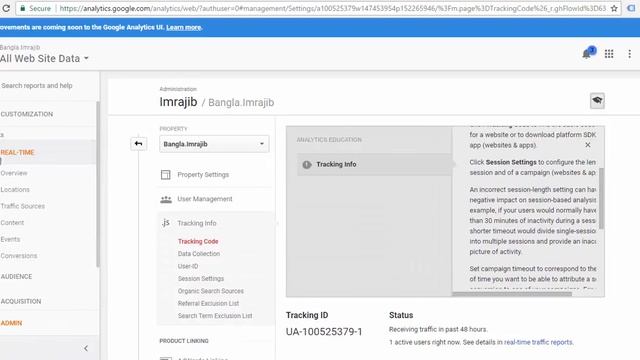
Task: Click the Analytics Education graduation cap icon
Action: [597, 100]
